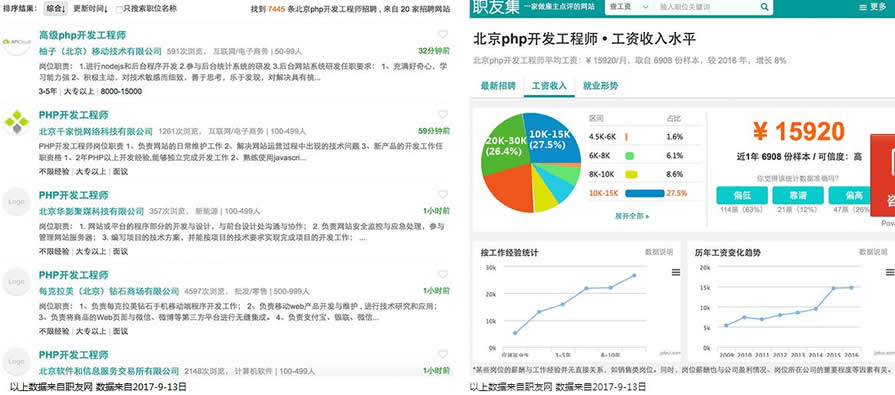The image size is (895, 395).
Task: Favorite the 高级php开发工程师 job with heart icon
Action: click(443, 34)
